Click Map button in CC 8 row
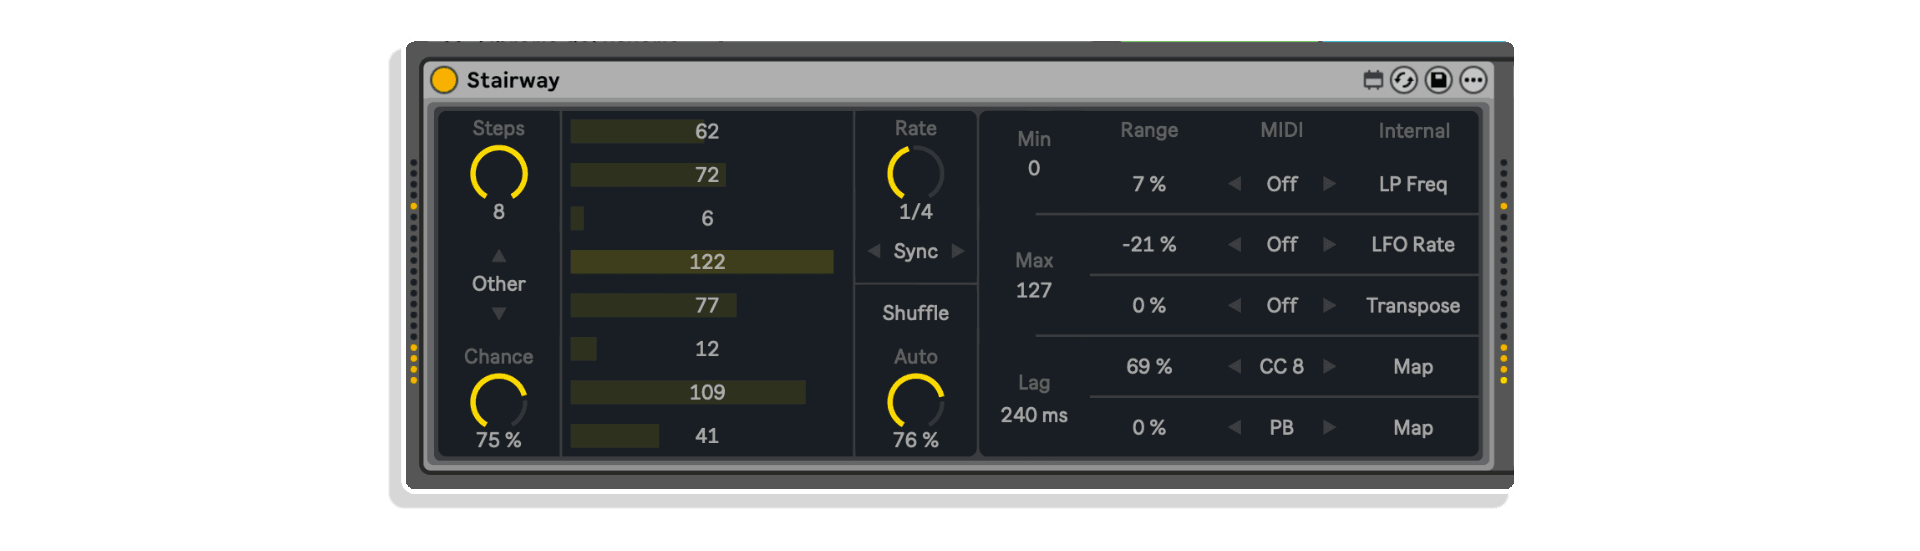 (1413, 367)
